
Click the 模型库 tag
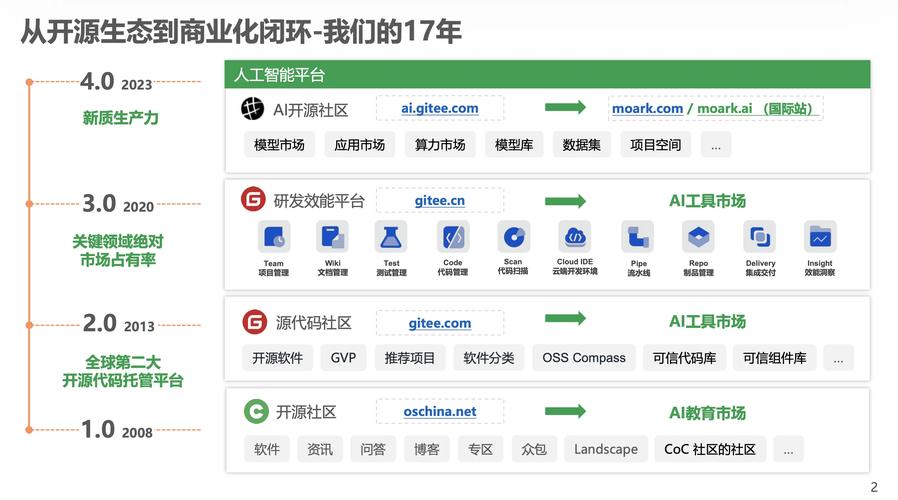(x=514, y=145)
